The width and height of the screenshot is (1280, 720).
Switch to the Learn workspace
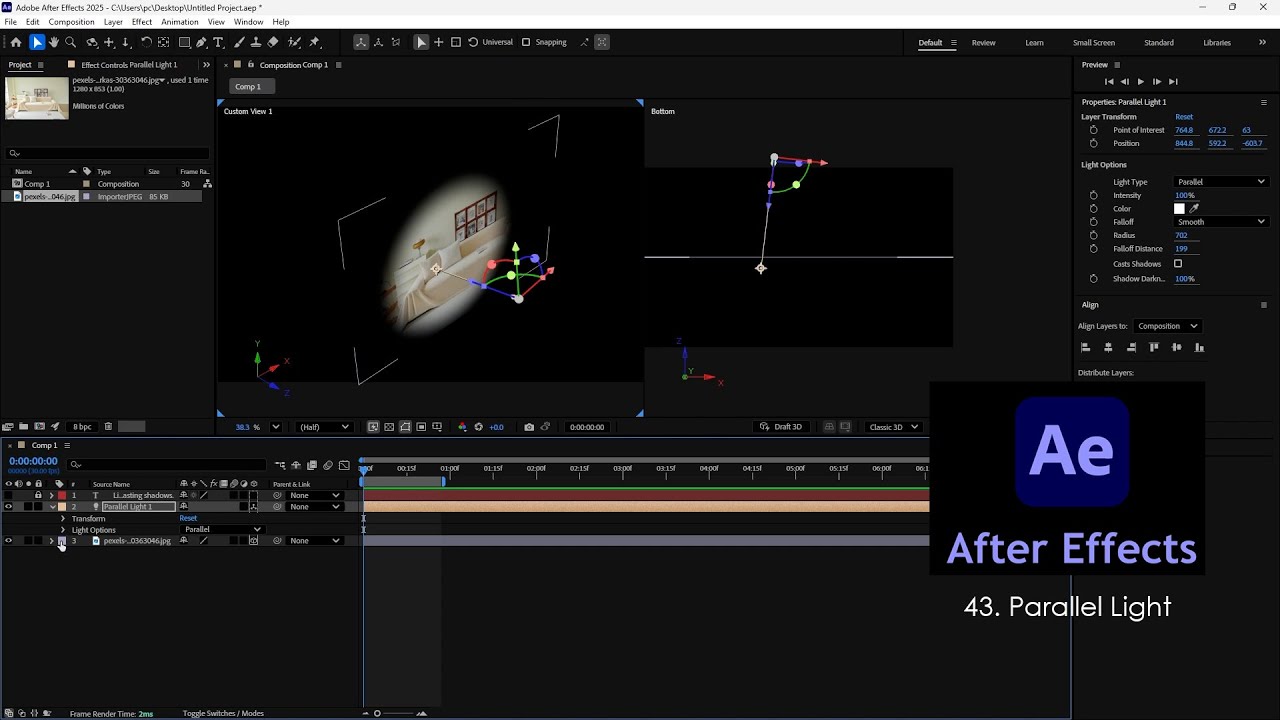[1034, 43]
